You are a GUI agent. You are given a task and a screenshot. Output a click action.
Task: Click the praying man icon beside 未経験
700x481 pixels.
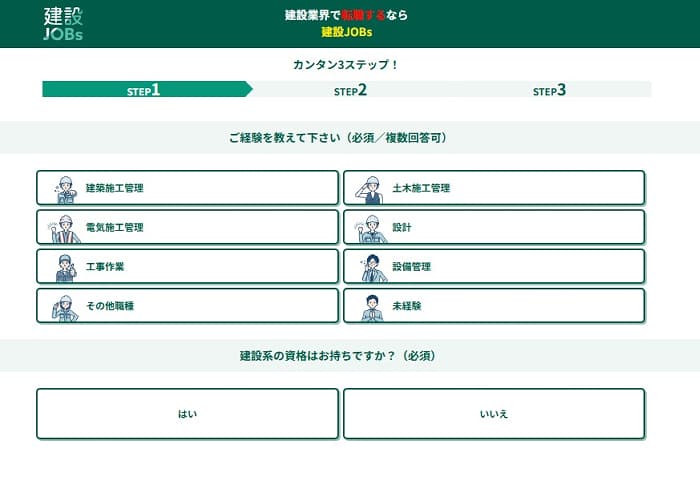click(x=372, y=308)
